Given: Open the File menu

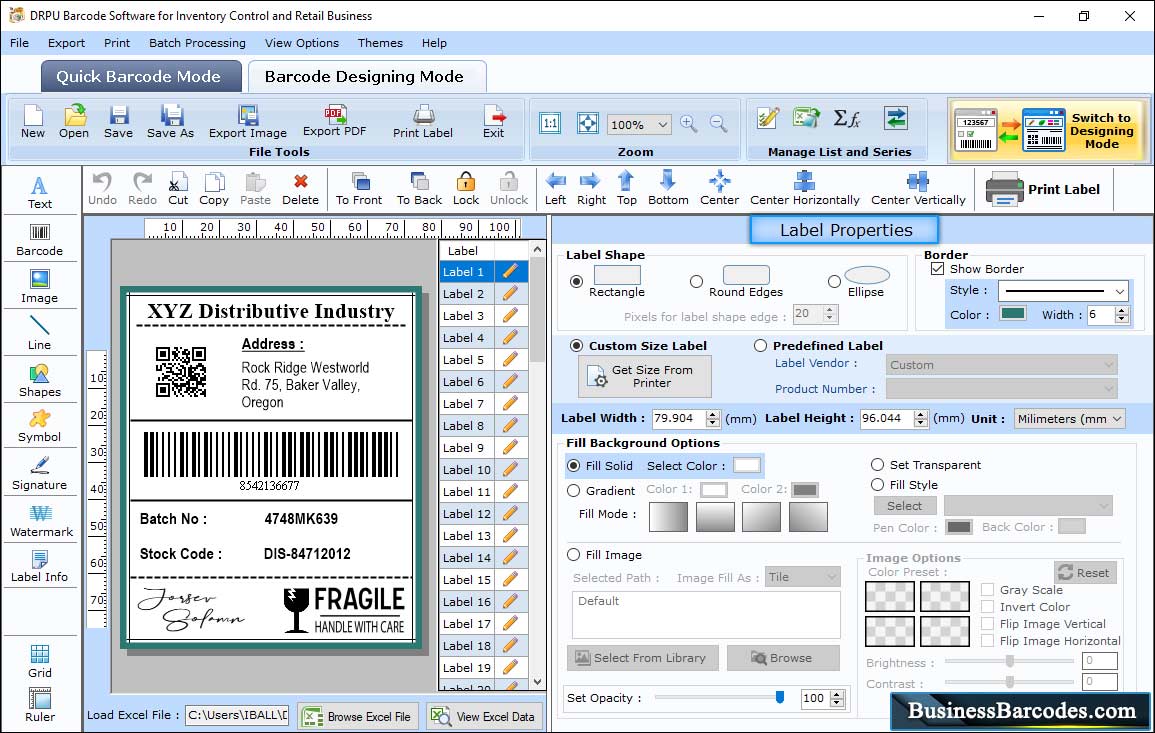Looking at the screenshot, I should [x=20, y=43].
